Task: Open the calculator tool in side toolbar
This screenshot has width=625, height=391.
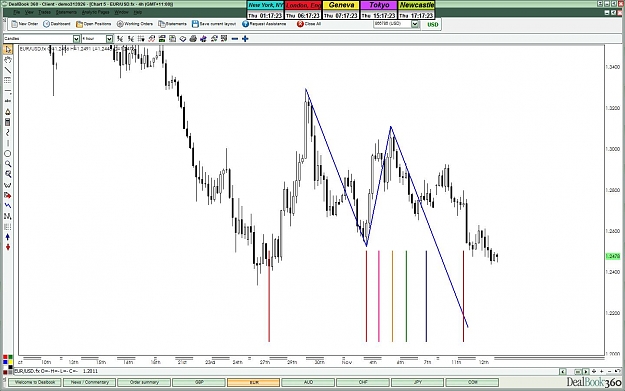Action: tap(8, 122)
